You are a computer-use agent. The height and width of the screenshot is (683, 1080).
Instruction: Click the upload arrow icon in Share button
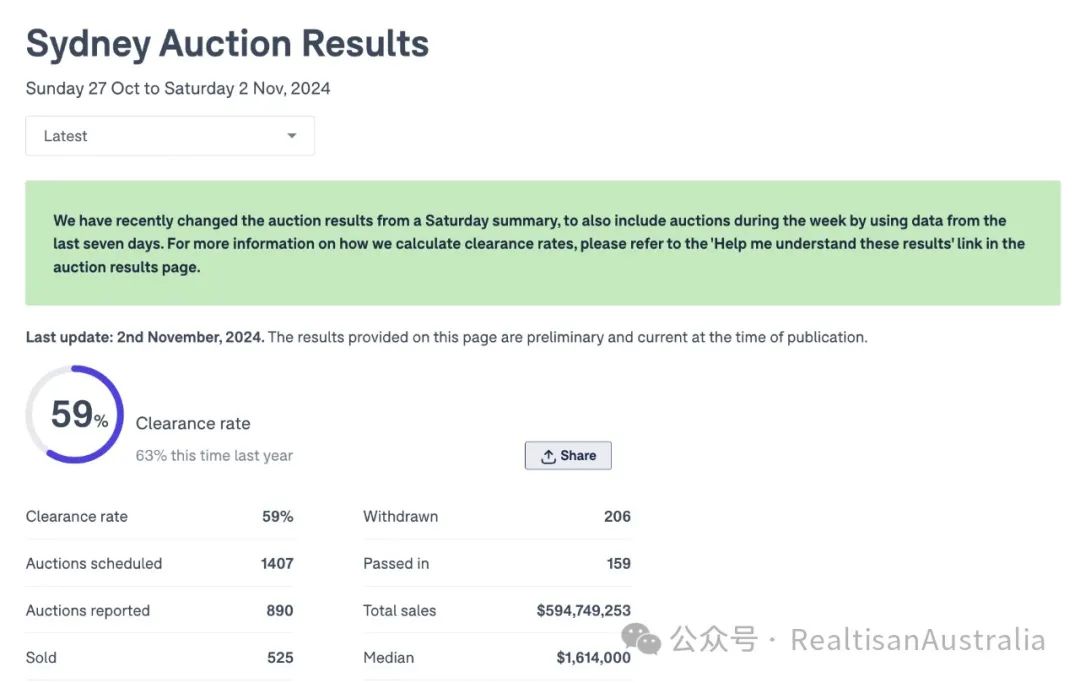coord(548,456)
